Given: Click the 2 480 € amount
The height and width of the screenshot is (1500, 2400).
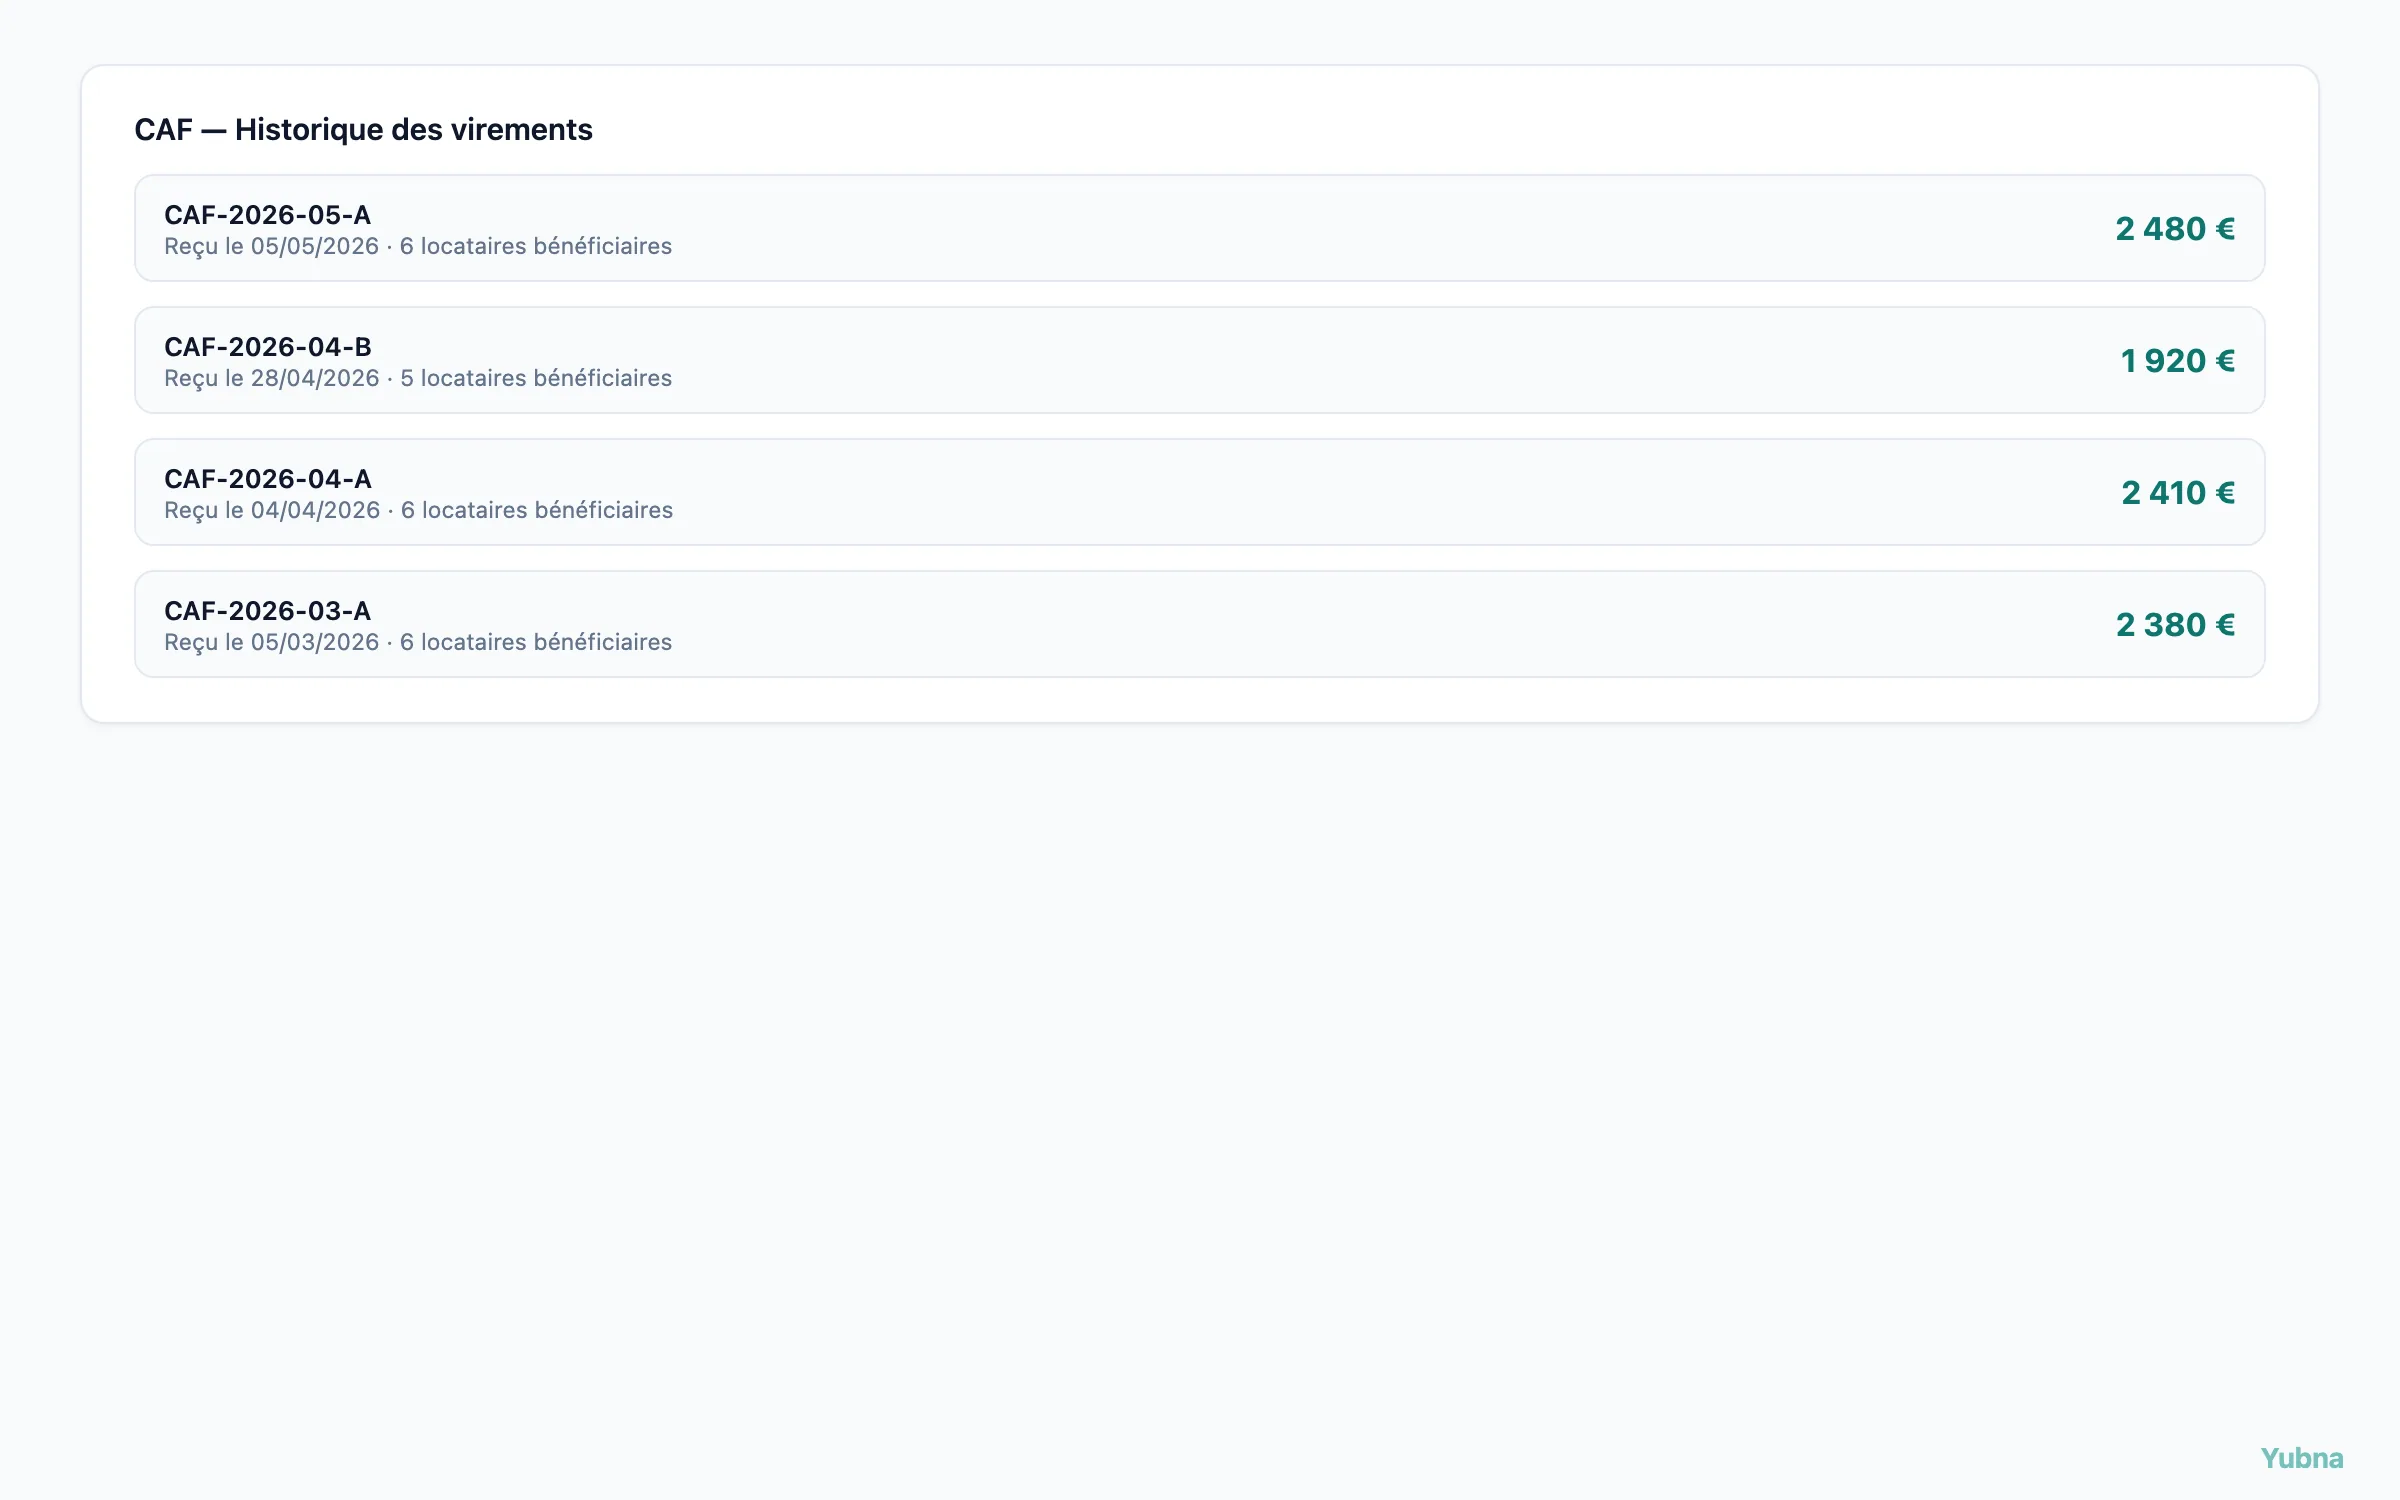Looking at the screenshot, I should click(x=2175, y=229).
